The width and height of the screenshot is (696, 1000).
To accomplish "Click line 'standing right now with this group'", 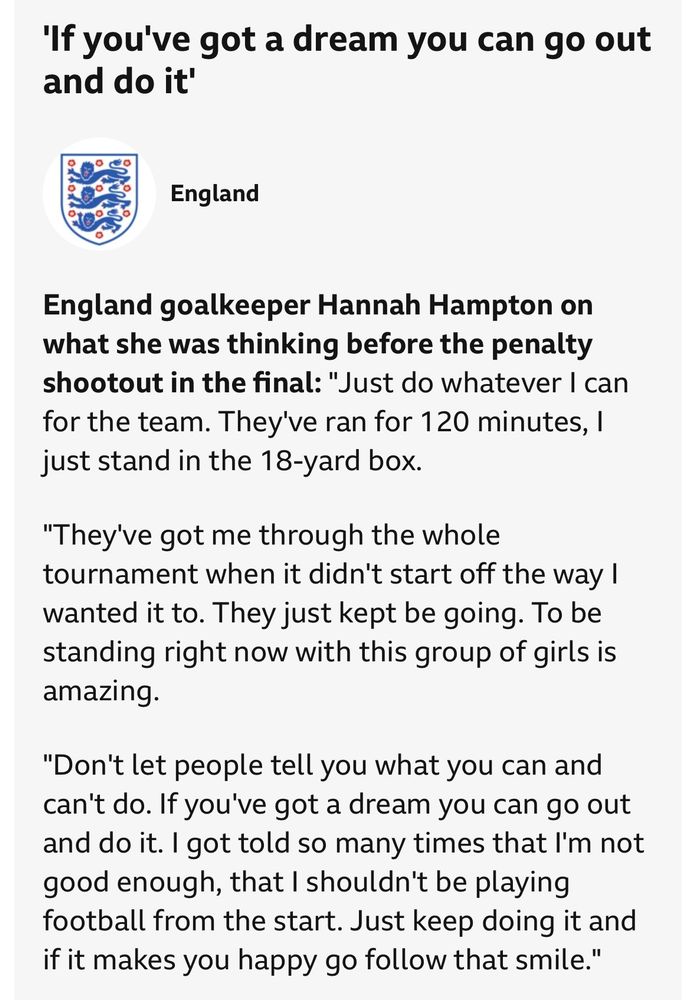I will tap(330, 652).
